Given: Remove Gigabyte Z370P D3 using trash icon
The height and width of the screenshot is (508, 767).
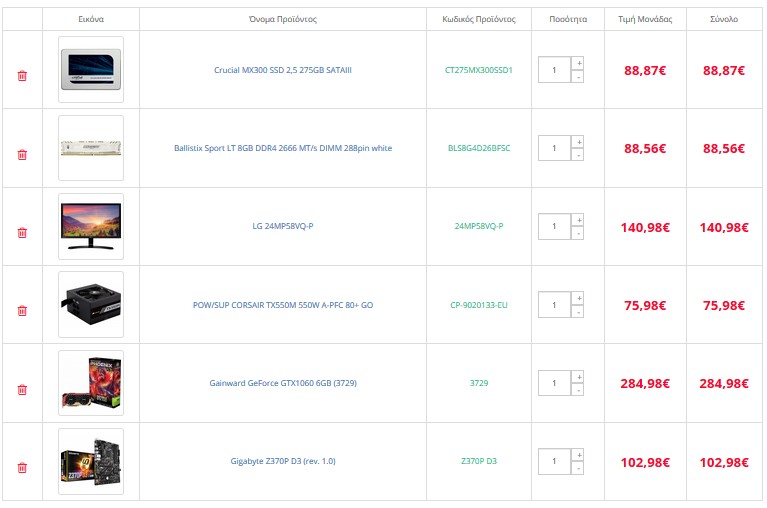Looking at the screenshot, I should [x=22, y=468].
